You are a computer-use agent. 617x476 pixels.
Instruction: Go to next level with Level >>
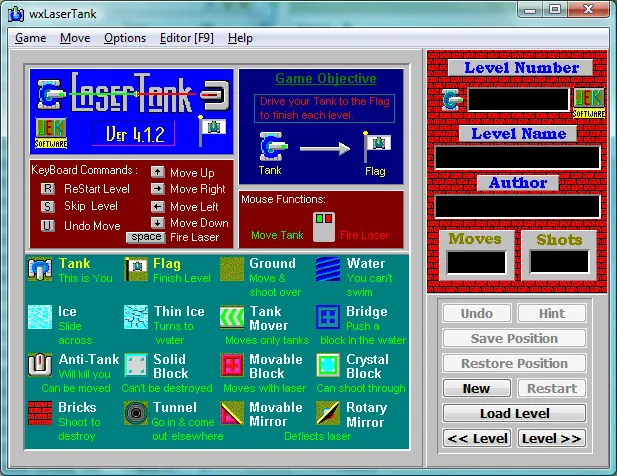(x=552, y=438)
